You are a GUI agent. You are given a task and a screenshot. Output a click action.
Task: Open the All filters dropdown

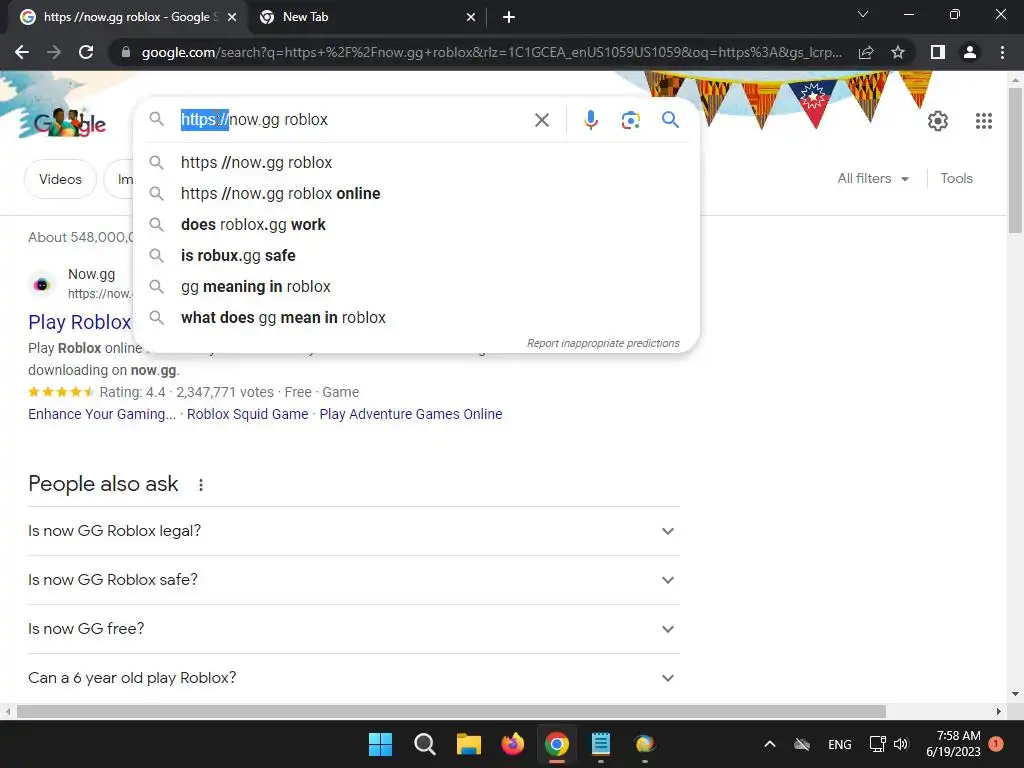click(x=873, y=178)
